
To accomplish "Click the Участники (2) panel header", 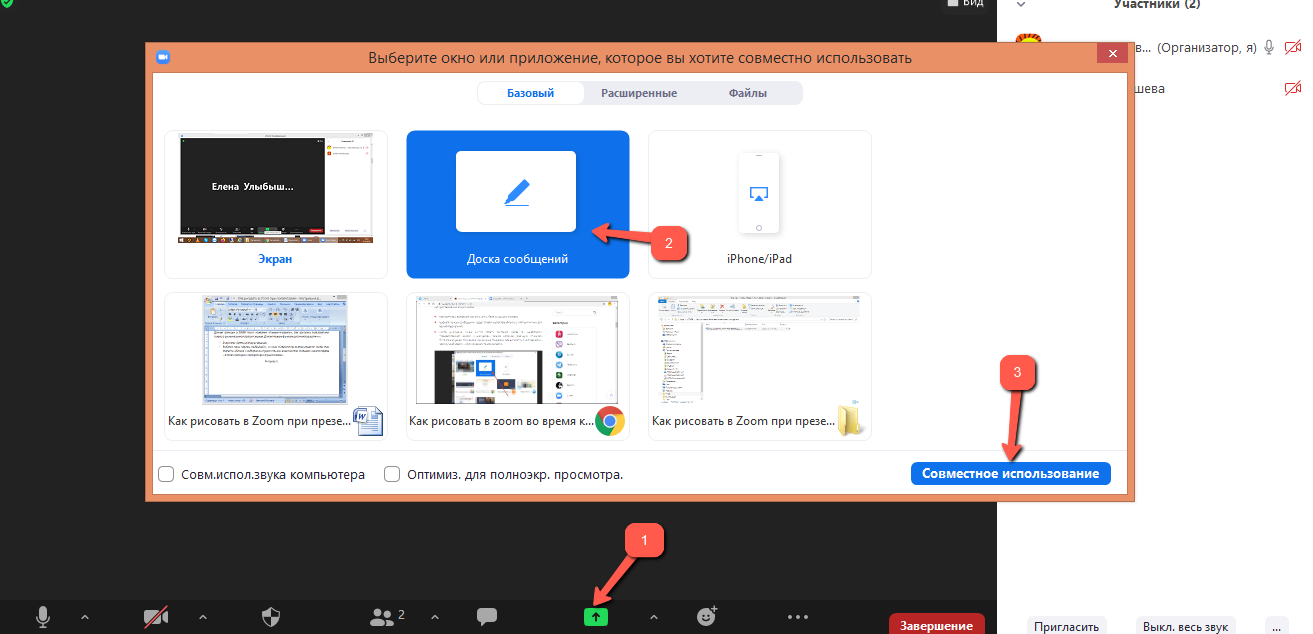I will (x=1158, y=5).
